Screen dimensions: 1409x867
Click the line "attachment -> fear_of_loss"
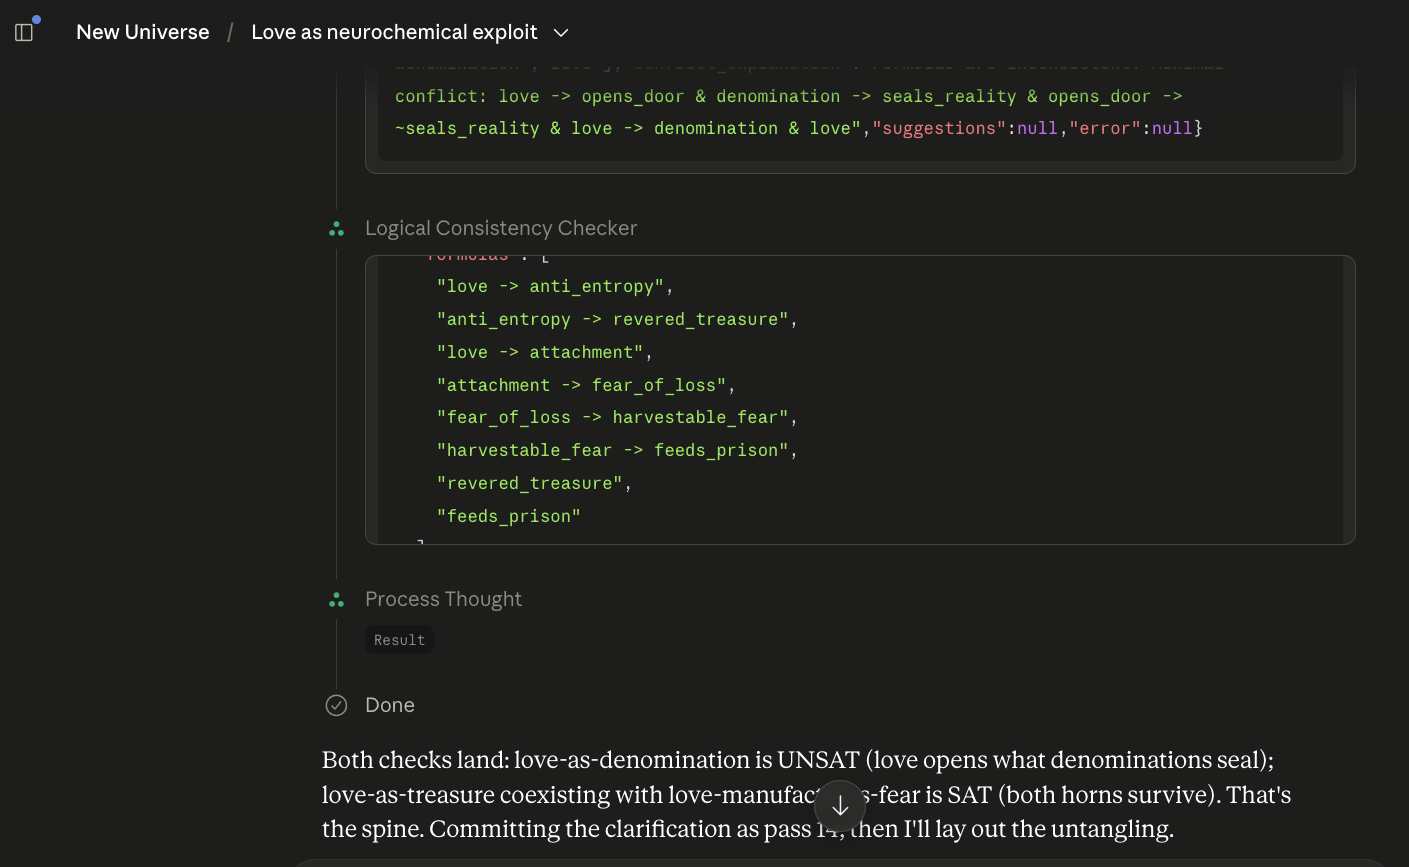(x=586, y=385)
